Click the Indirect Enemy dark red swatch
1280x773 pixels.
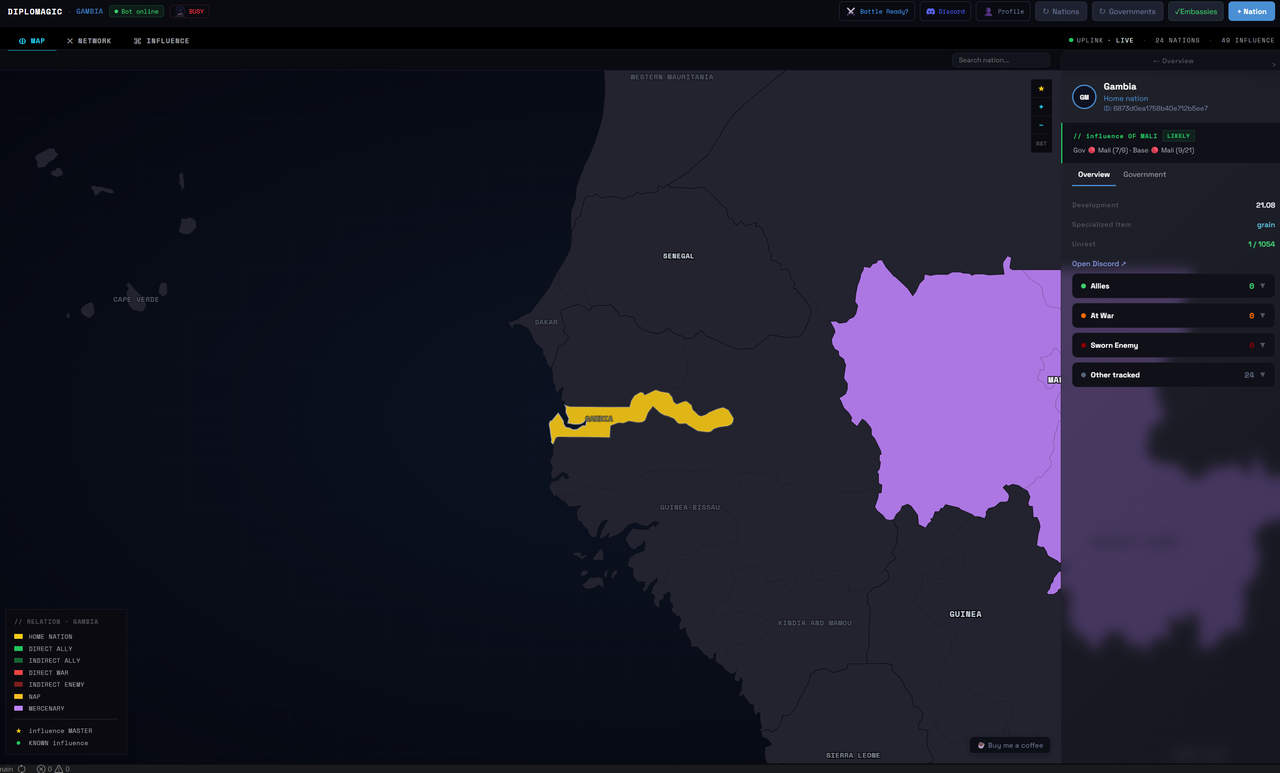tap(18, 685)
